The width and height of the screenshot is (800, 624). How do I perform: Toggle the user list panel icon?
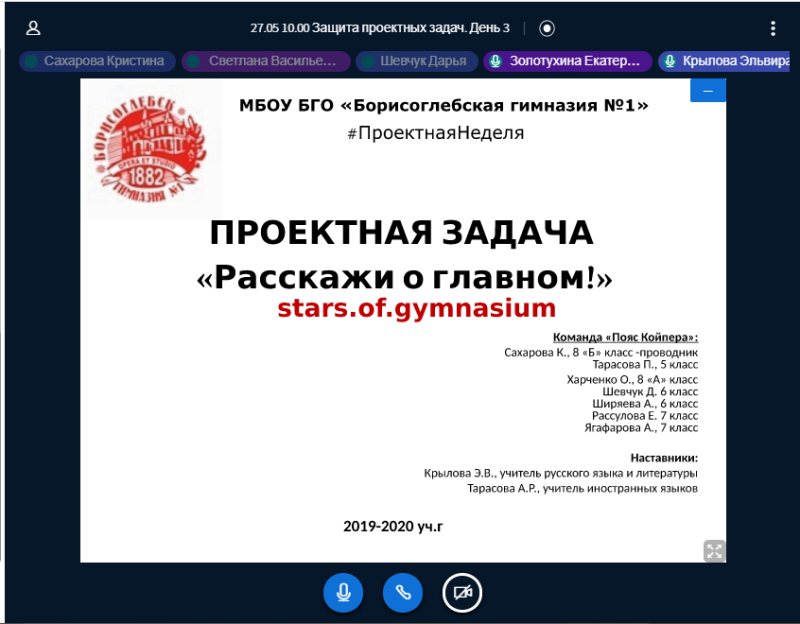pyautogui.click(x=34, y=28)
